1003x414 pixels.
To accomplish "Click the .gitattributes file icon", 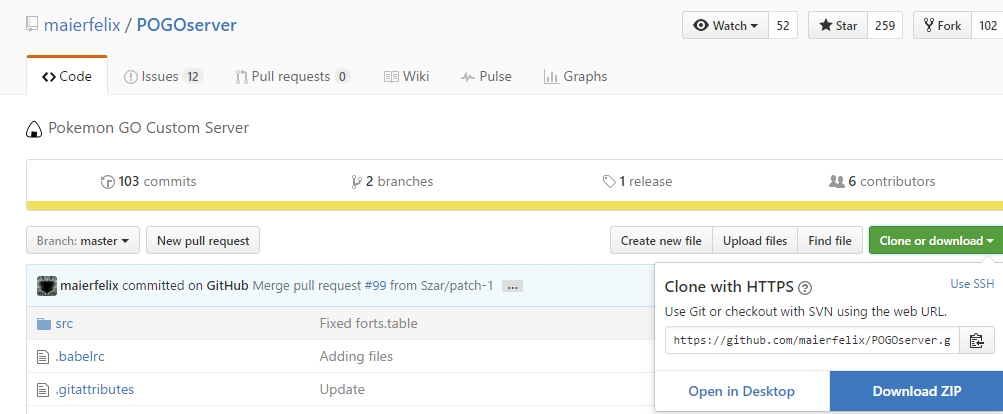I will (x=43, y=389).
